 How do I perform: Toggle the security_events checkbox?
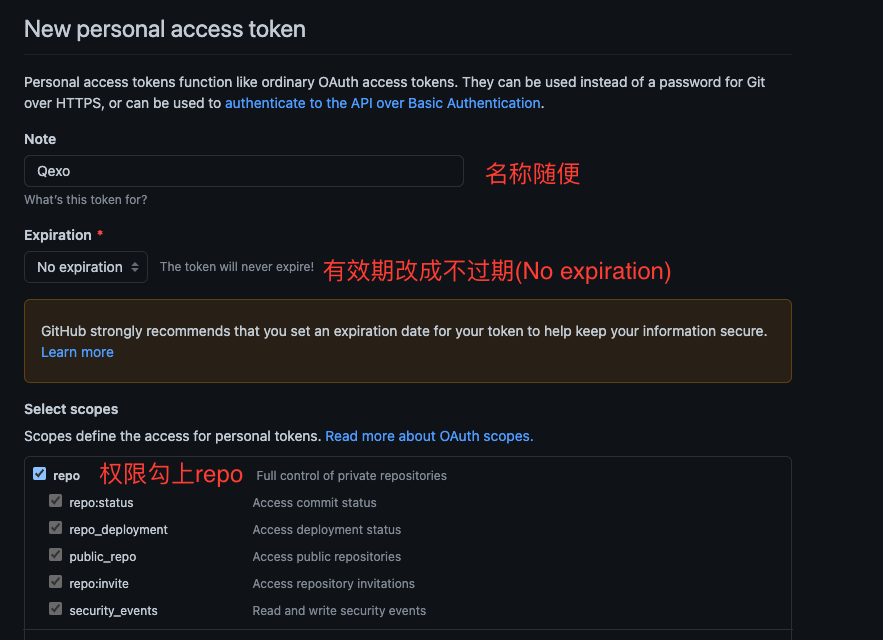(x=56, y=609)
